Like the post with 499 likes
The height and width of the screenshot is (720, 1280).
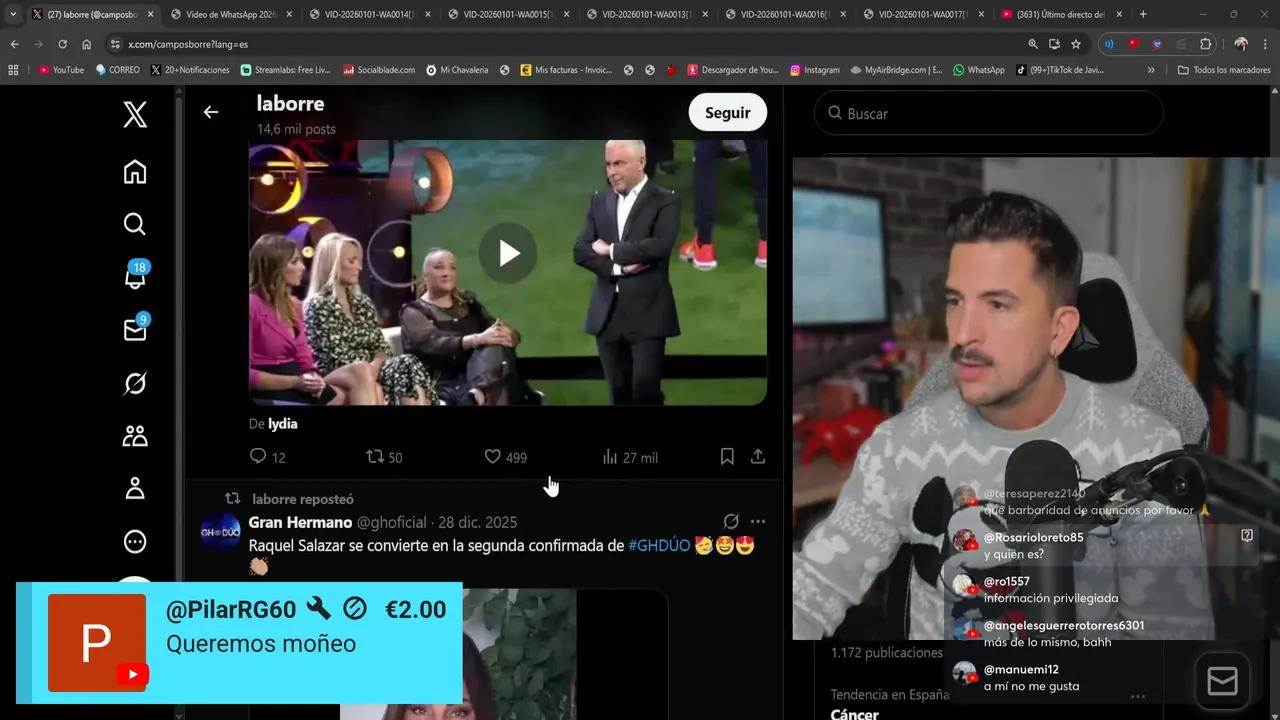pyautogui.click(x=505, y=457)
